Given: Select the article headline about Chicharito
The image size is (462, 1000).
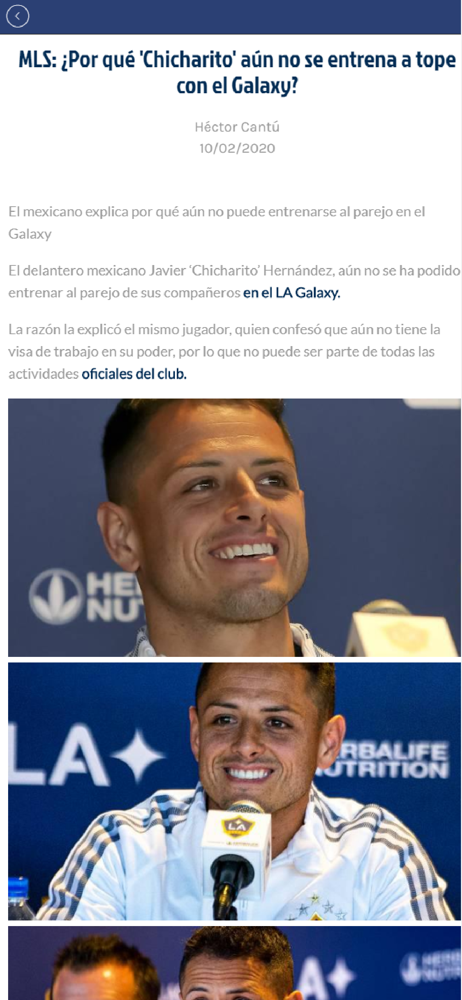Looking at the screenshot, I should click(237, 73).
